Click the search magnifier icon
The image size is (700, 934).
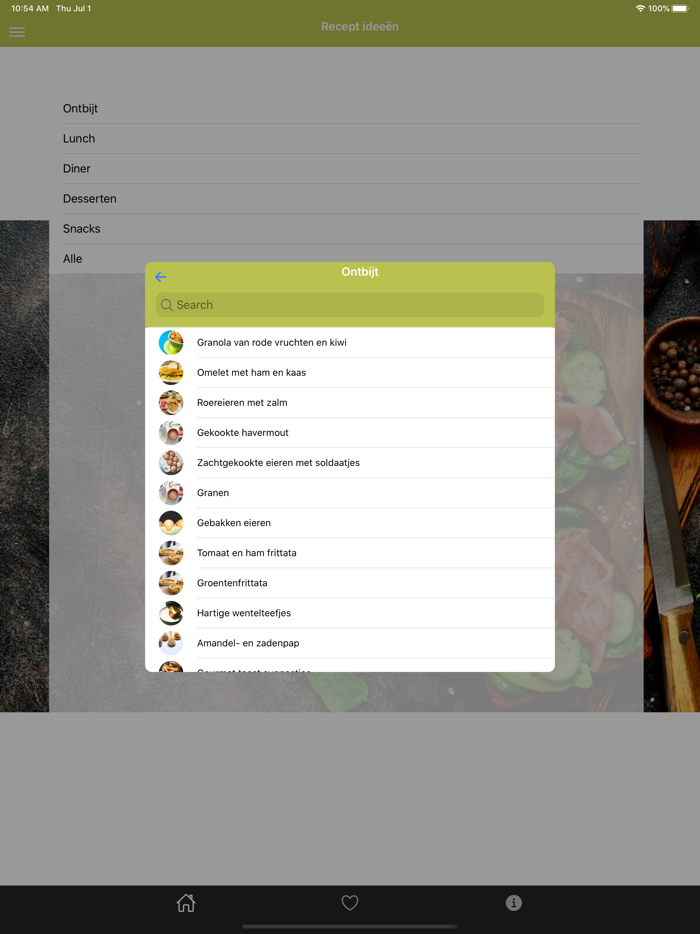click(x=167, y=305)
